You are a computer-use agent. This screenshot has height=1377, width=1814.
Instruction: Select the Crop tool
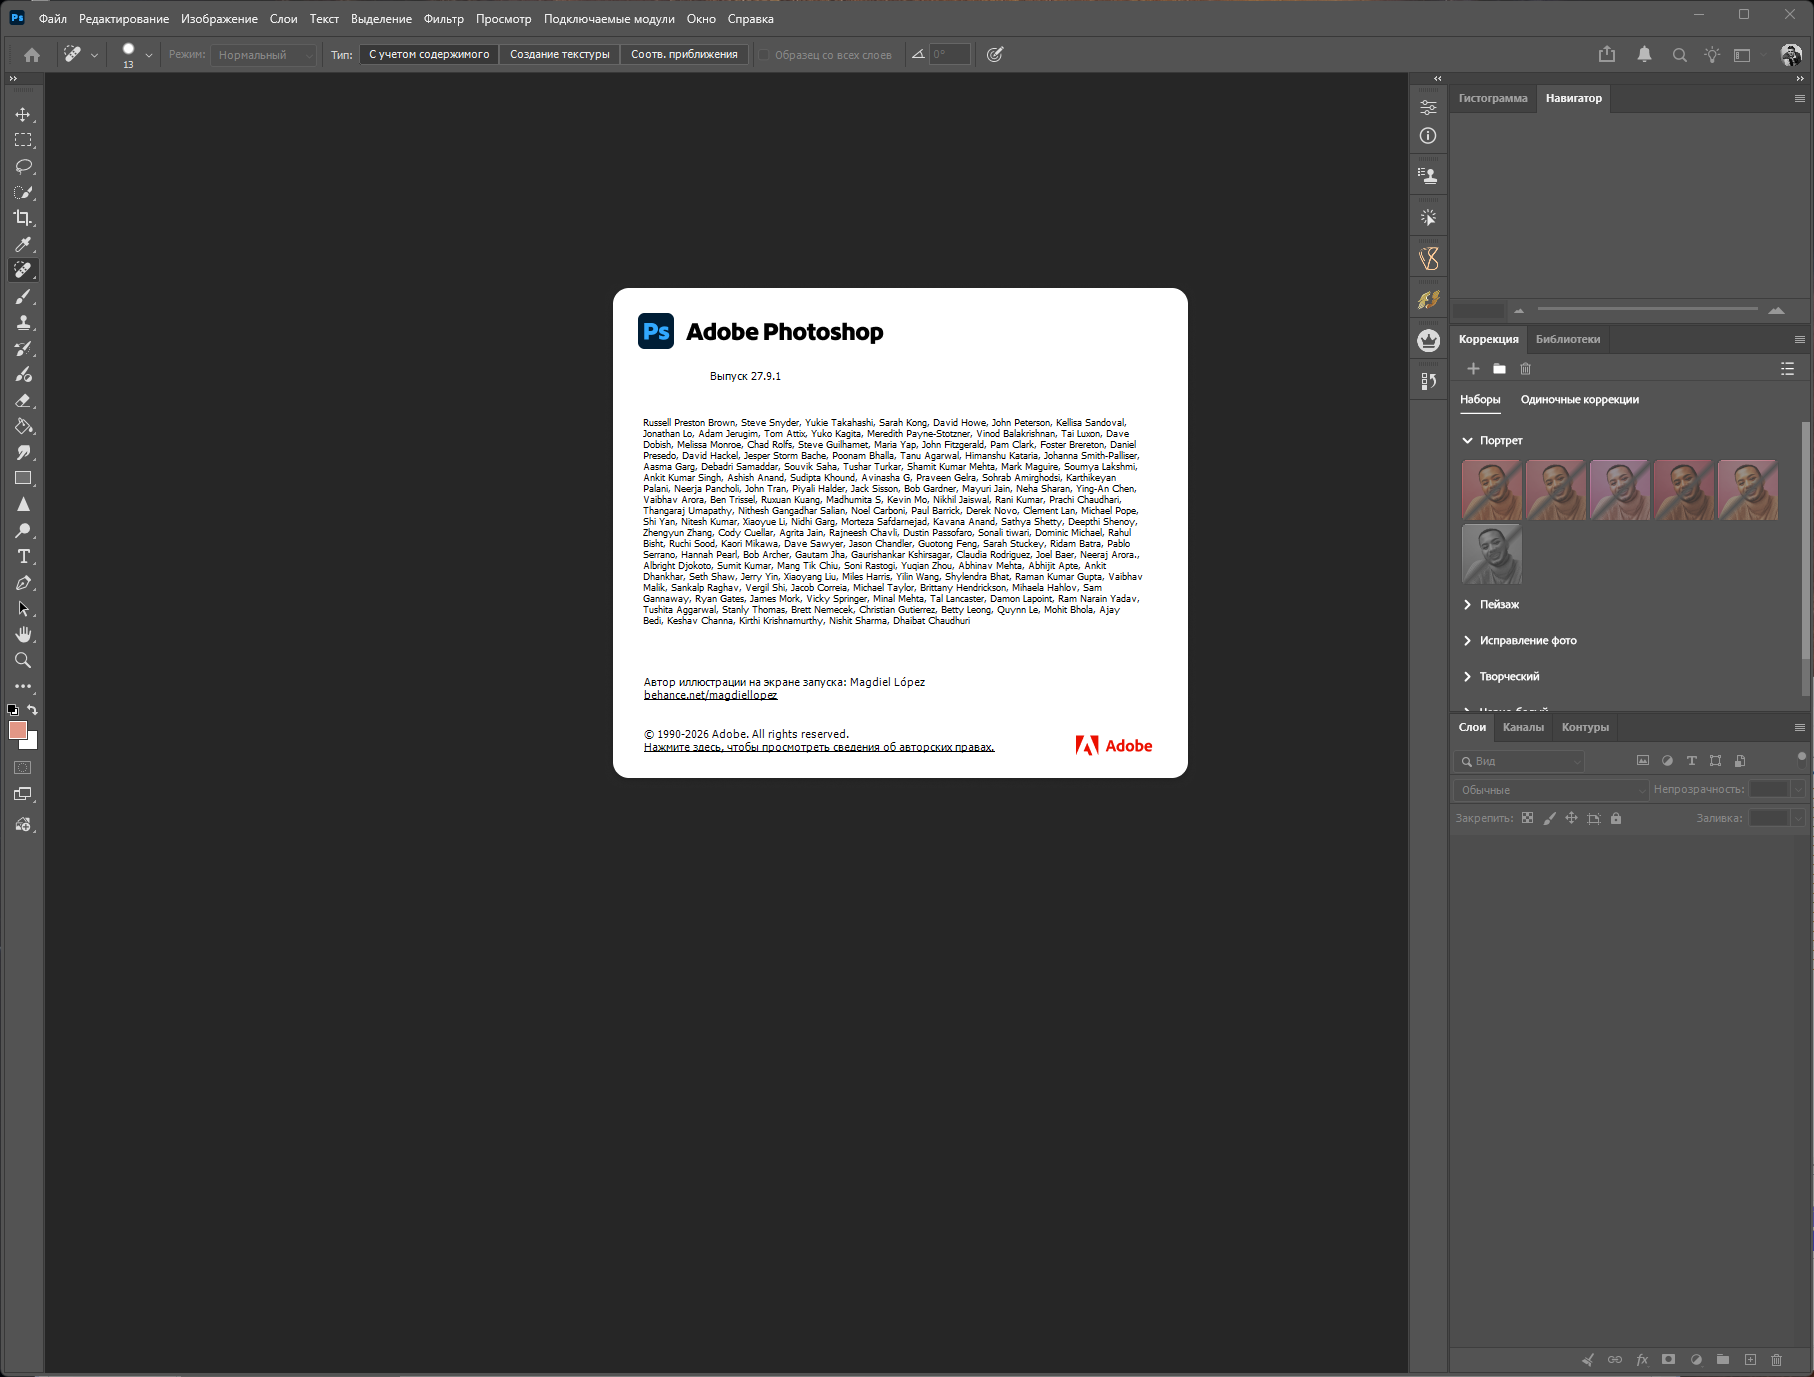23,219
